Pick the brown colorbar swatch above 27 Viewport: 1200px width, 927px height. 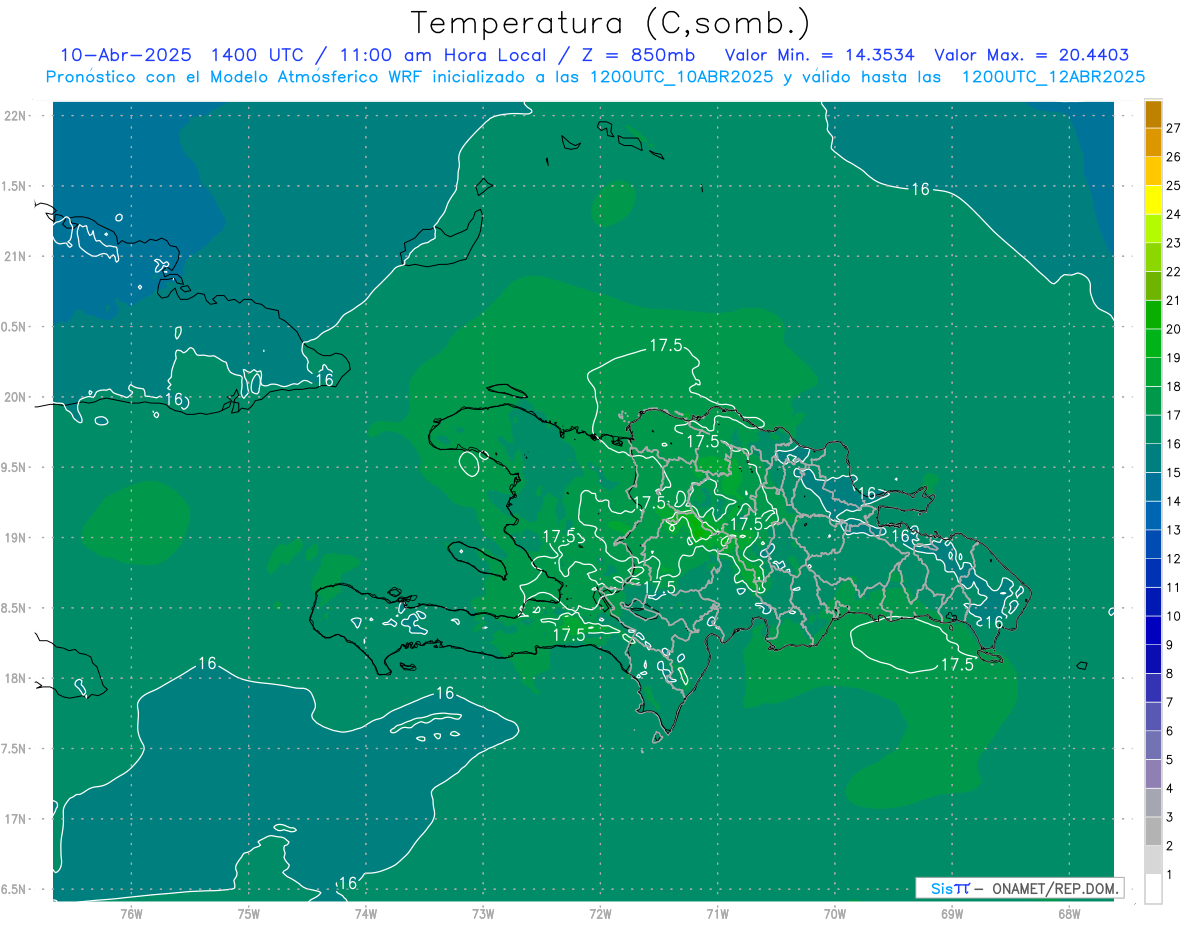click(1153, 114)
